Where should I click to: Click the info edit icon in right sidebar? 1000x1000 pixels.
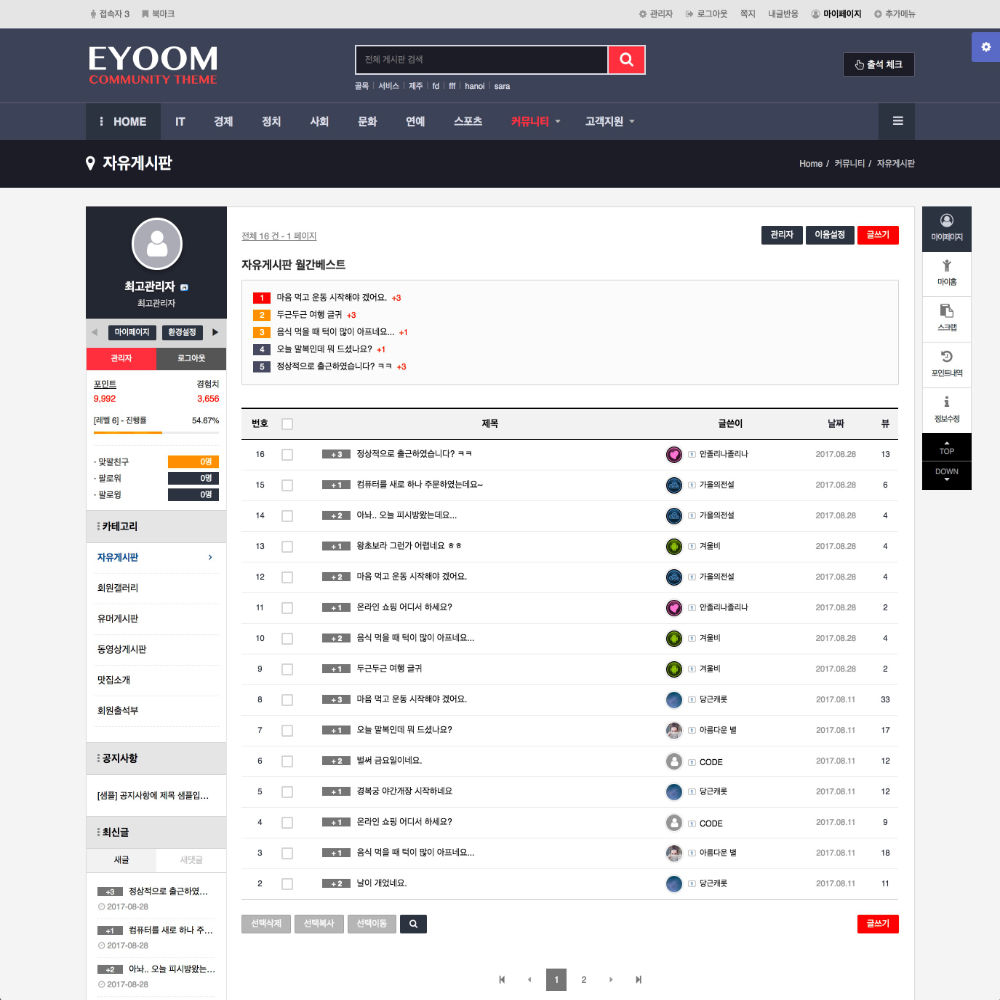946,408
